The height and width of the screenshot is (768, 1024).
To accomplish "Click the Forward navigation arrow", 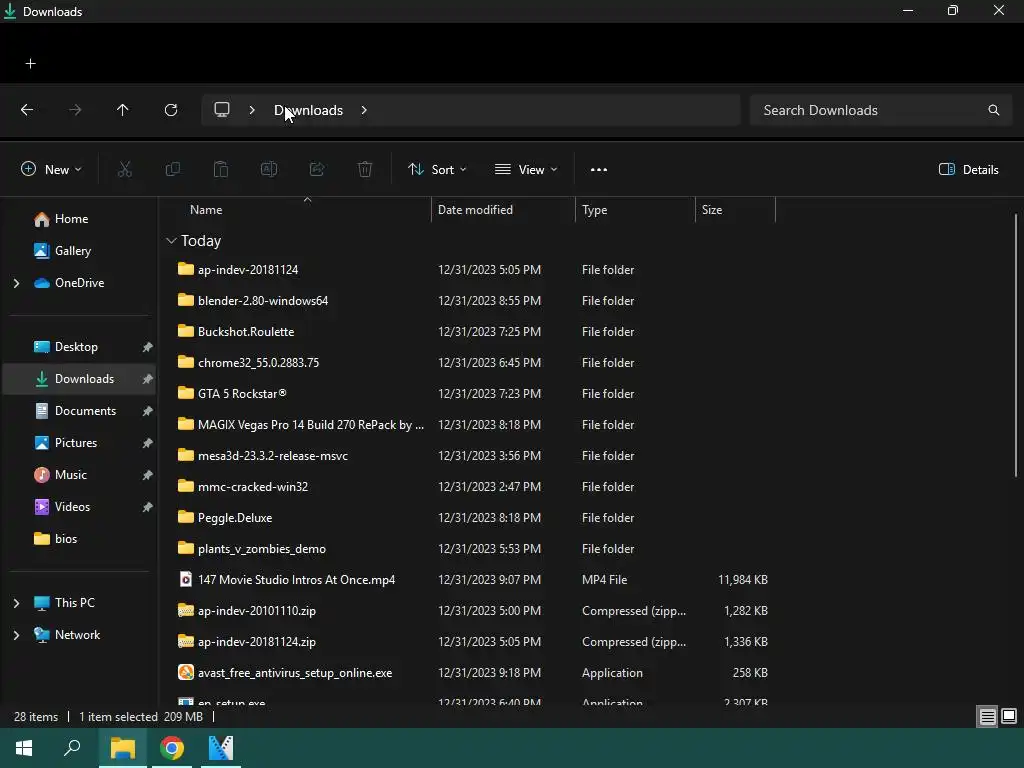I will pos(75,110).
